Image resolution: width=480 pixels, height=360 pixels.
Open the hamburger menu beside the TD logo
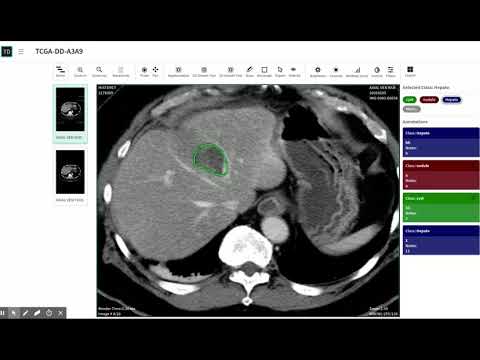click(x=21, y=52)
